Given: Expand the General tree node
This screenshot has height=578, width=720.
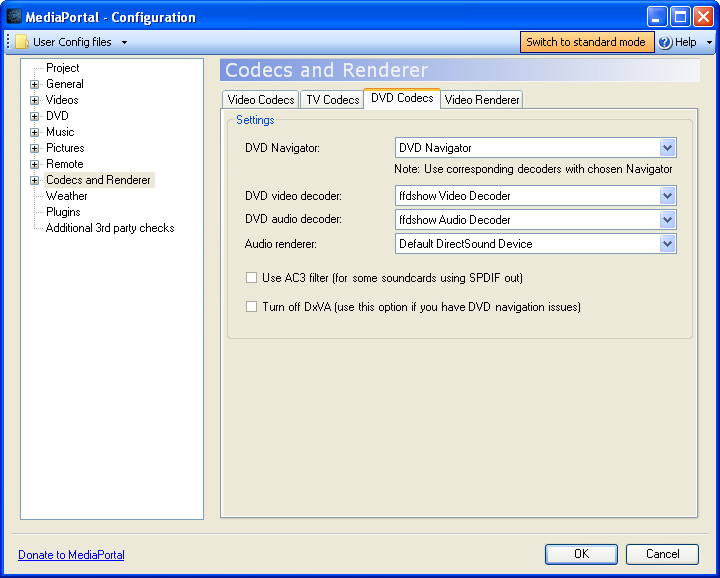Looking at the screenshot, I should click(x=35, y=84).
